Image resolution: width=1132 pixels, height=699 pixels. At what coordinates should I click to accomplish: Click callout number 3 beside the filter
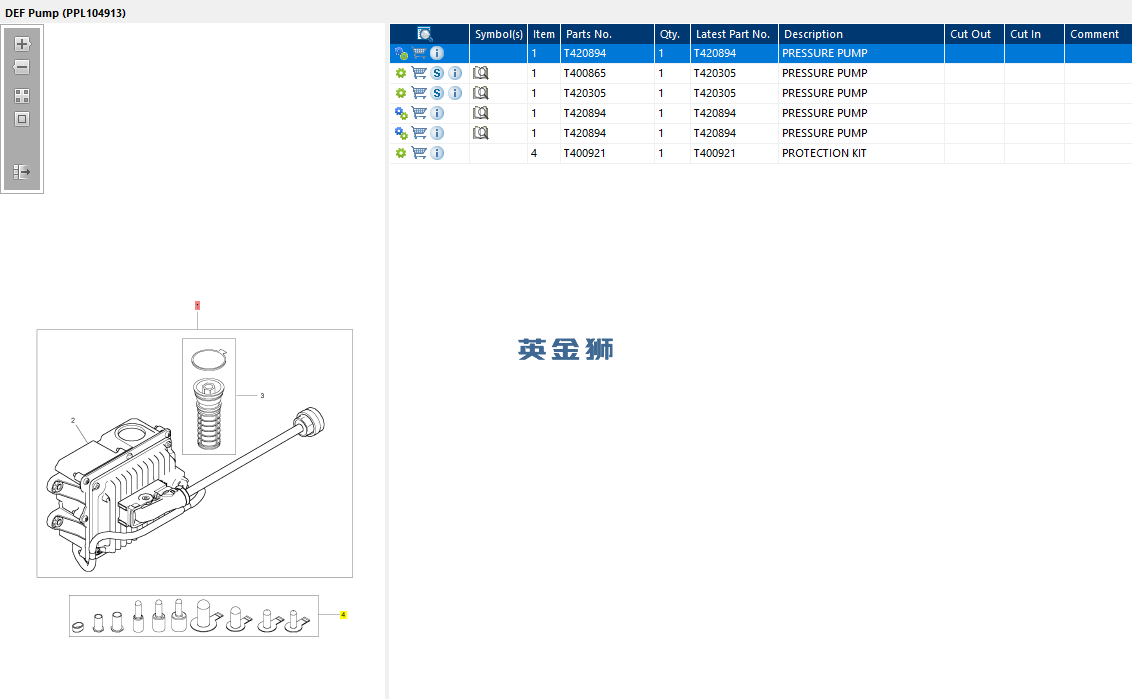pos(262,396)
